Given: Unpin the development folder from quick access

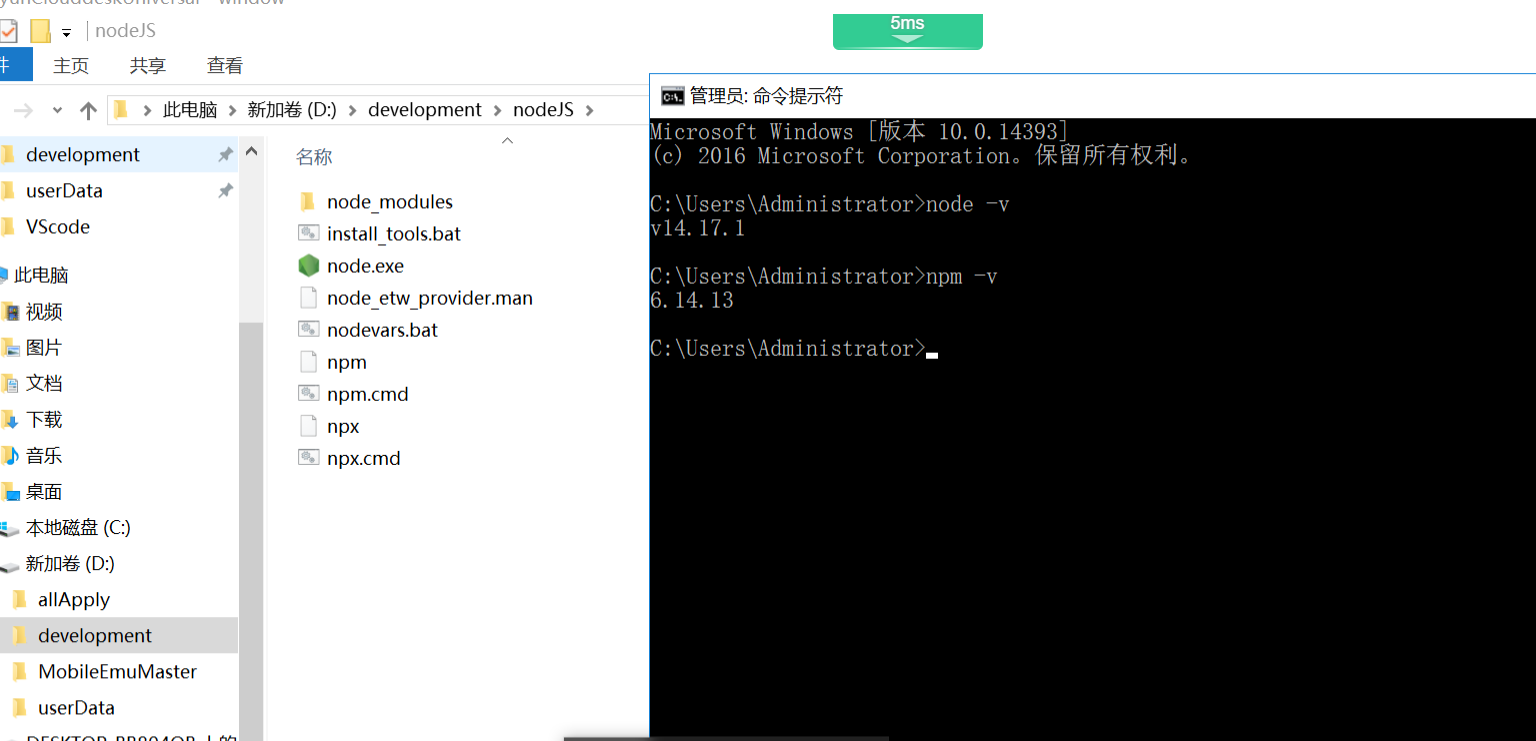Looking at the screenshot, I should pyautogui.click(x=227, y=154).
